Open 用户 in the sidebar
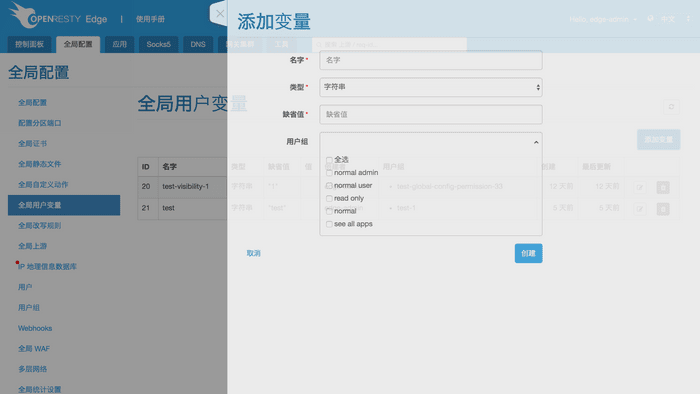 point(25,287)
